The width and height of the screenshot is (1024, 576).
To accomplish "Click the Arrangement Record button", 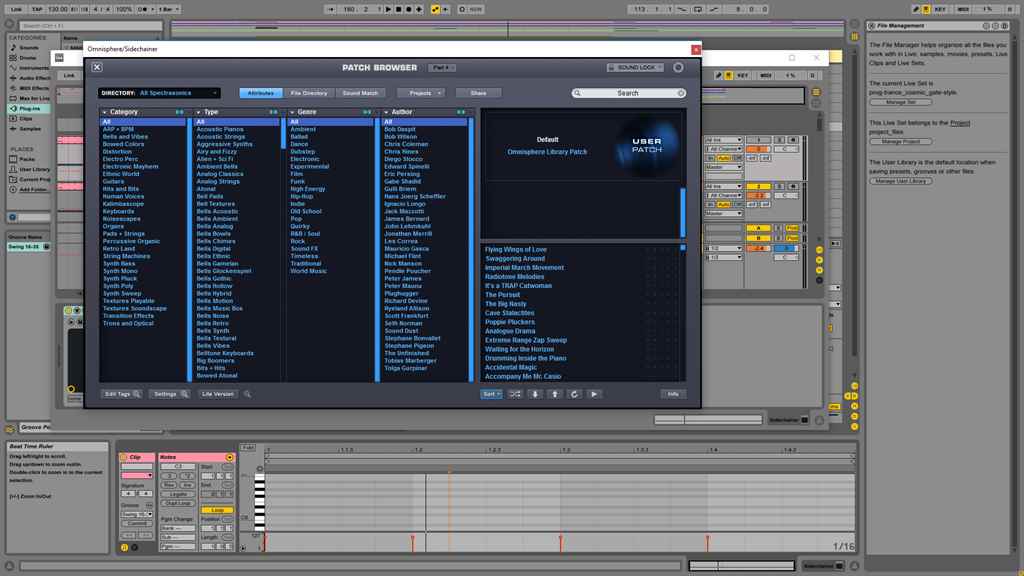I will click(409, 9).
